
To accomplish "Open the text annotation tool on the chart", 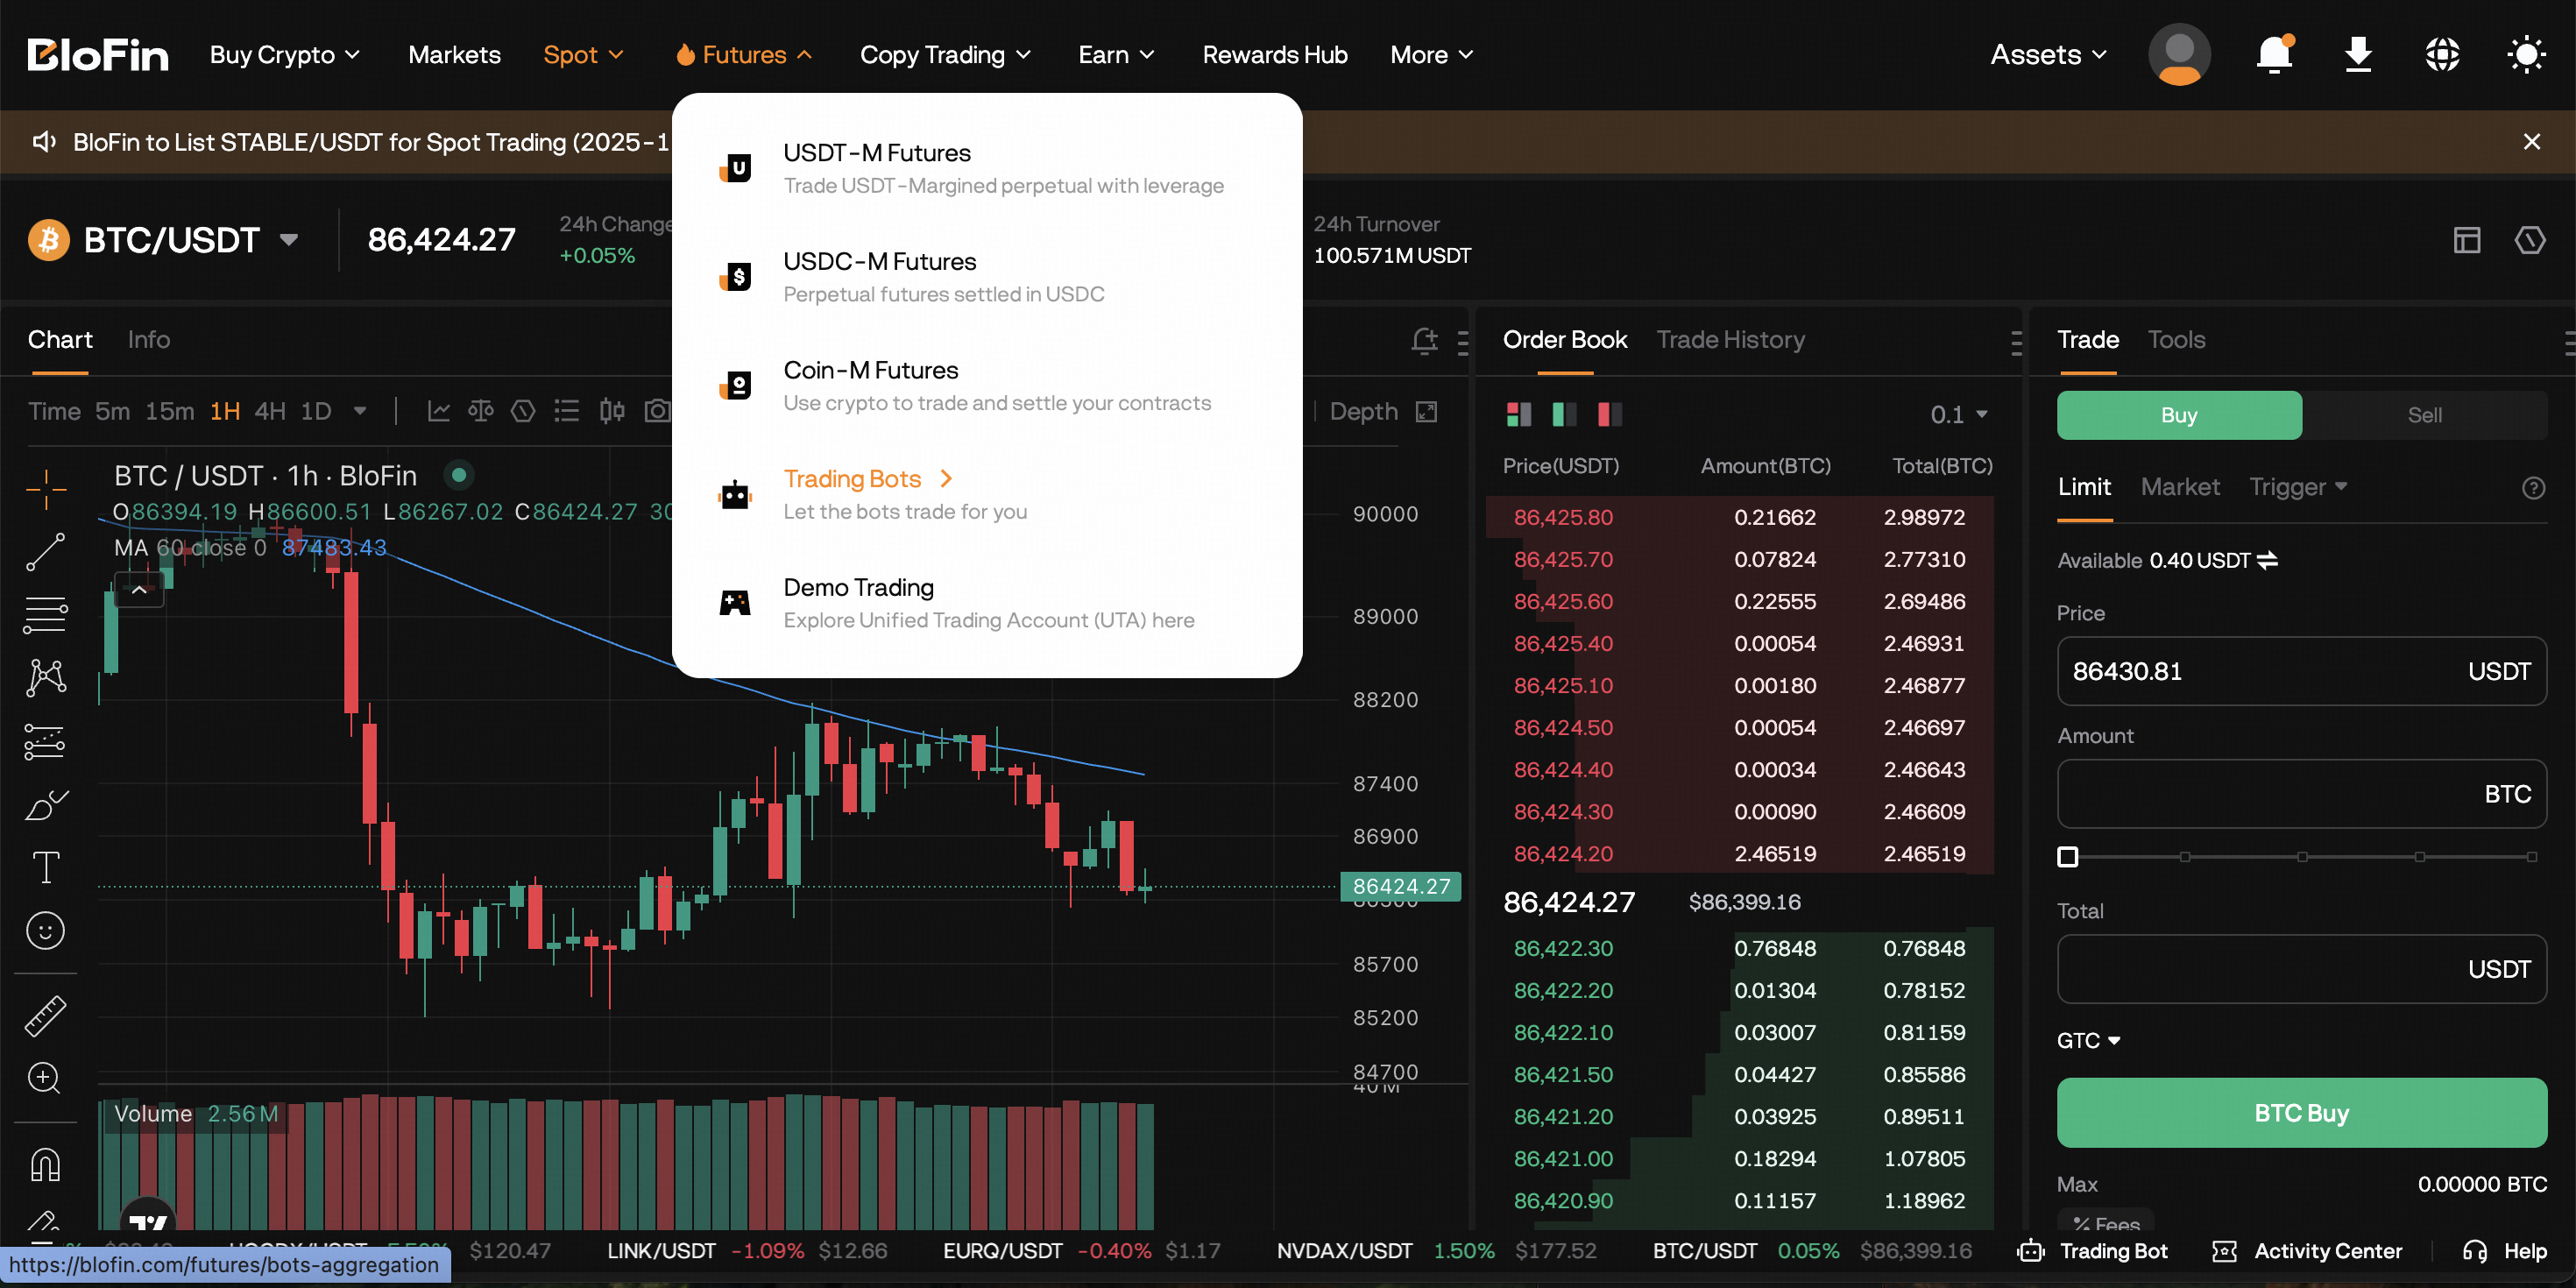I will [45, 867].
